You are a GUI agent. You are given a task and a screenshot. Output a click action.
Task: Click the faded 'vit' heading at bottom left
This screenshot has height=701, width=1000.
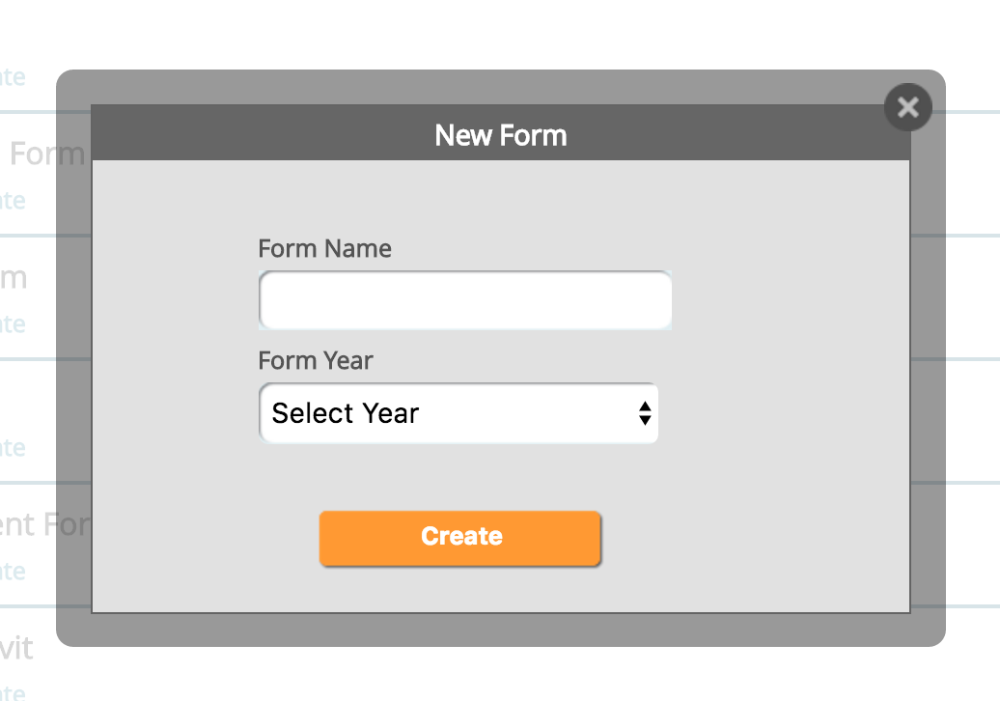tap(17, 648)
